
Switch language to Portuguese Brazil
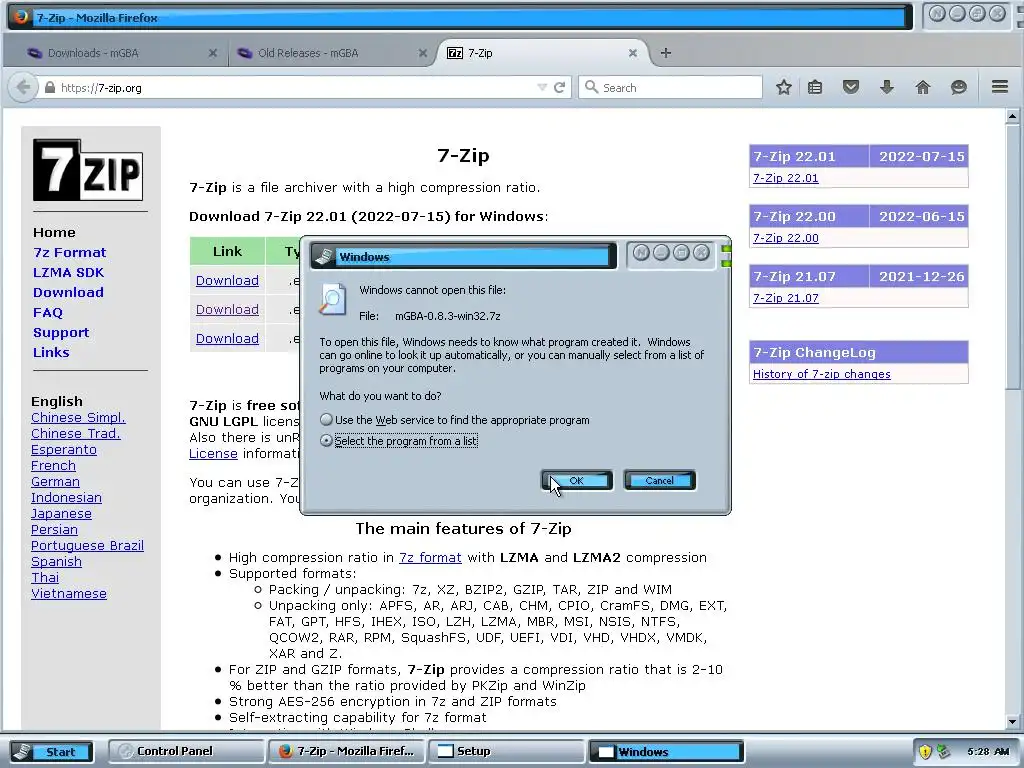click(88, 545)
